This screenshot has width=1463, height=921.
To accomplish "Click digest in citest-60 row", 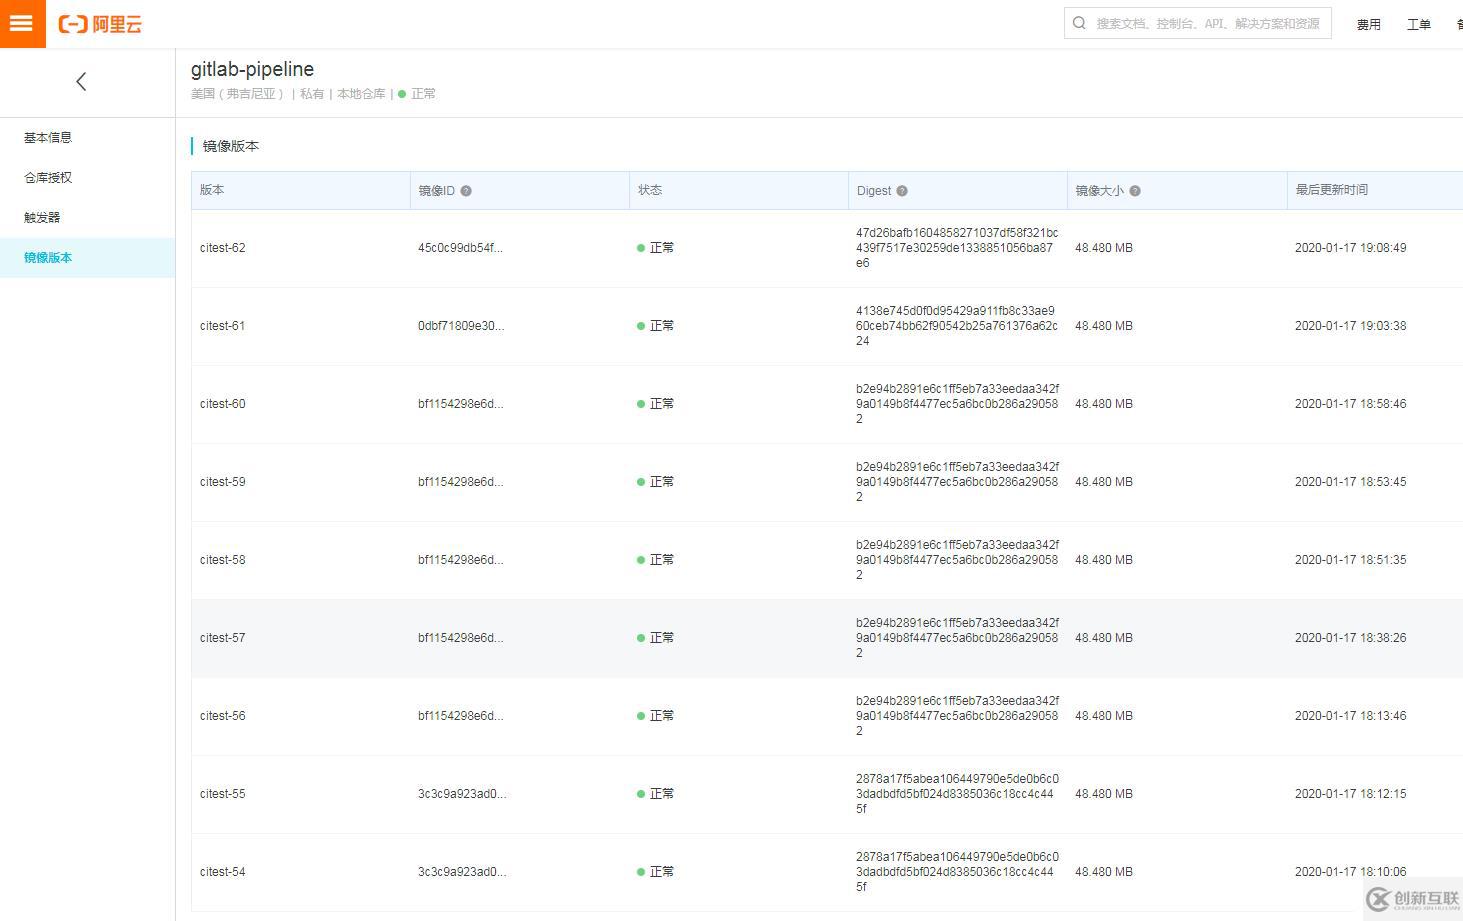I will tap(957, 404).
